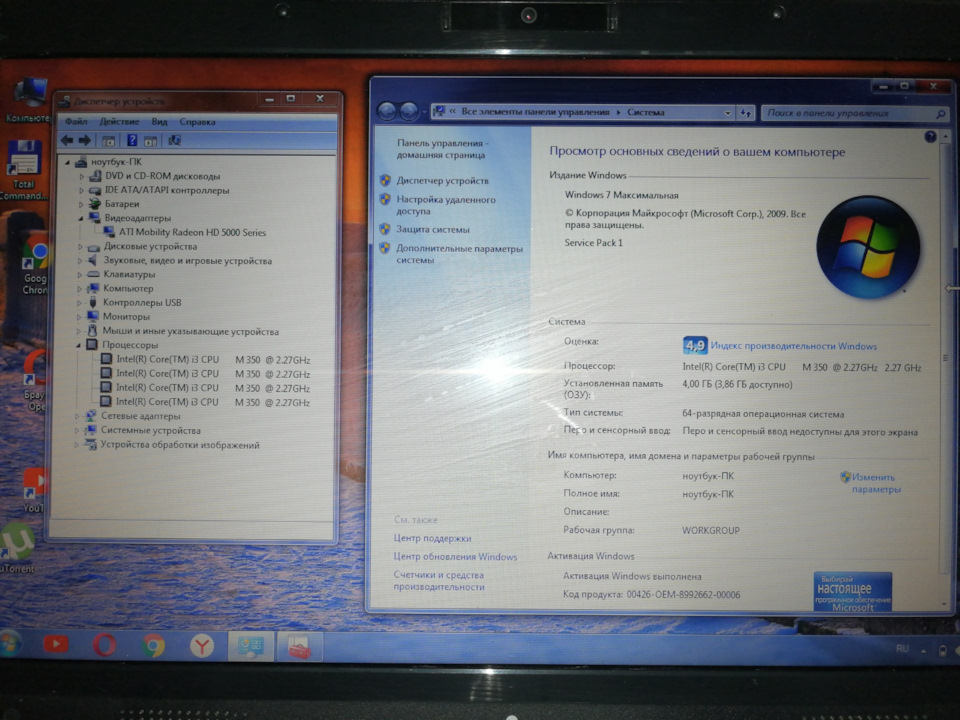Click Система in the breadcrumb path
This screenshot has width=960, height=720.
[x=645, y=112]
